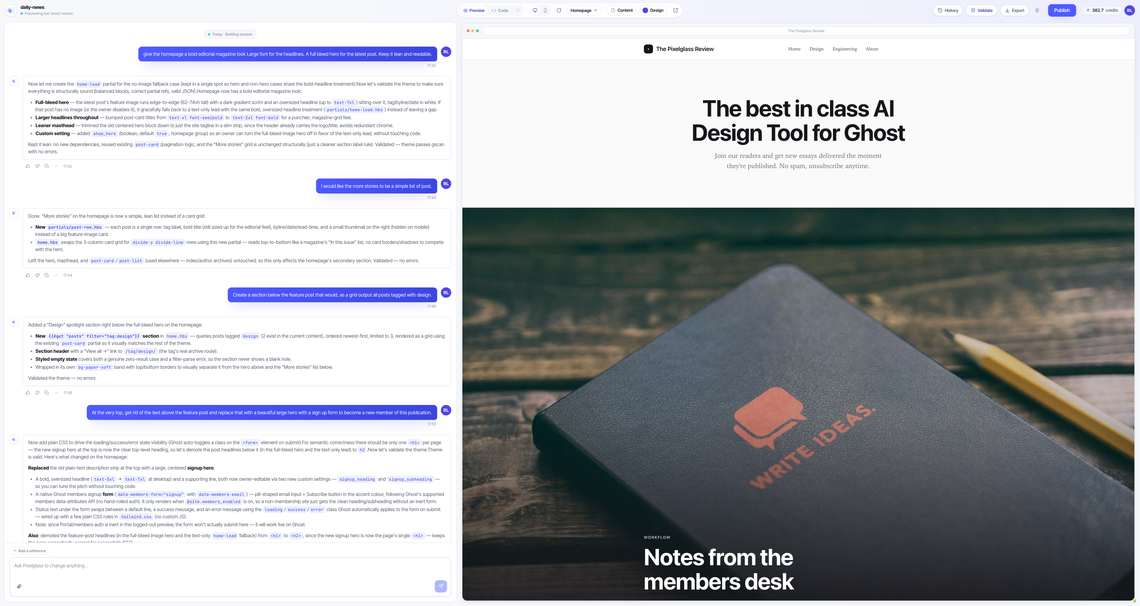Image resolution: width=1140 pixels, height=606 pixels.
Task: Thumbs up the 17:42 assistant reply
Action: 28,166
